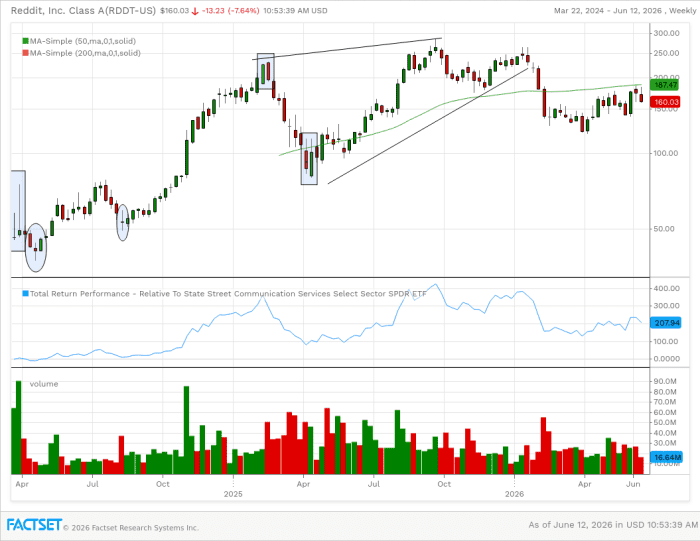Click the 10:53:39 AM USD timestamp in header

coord(295,11)
